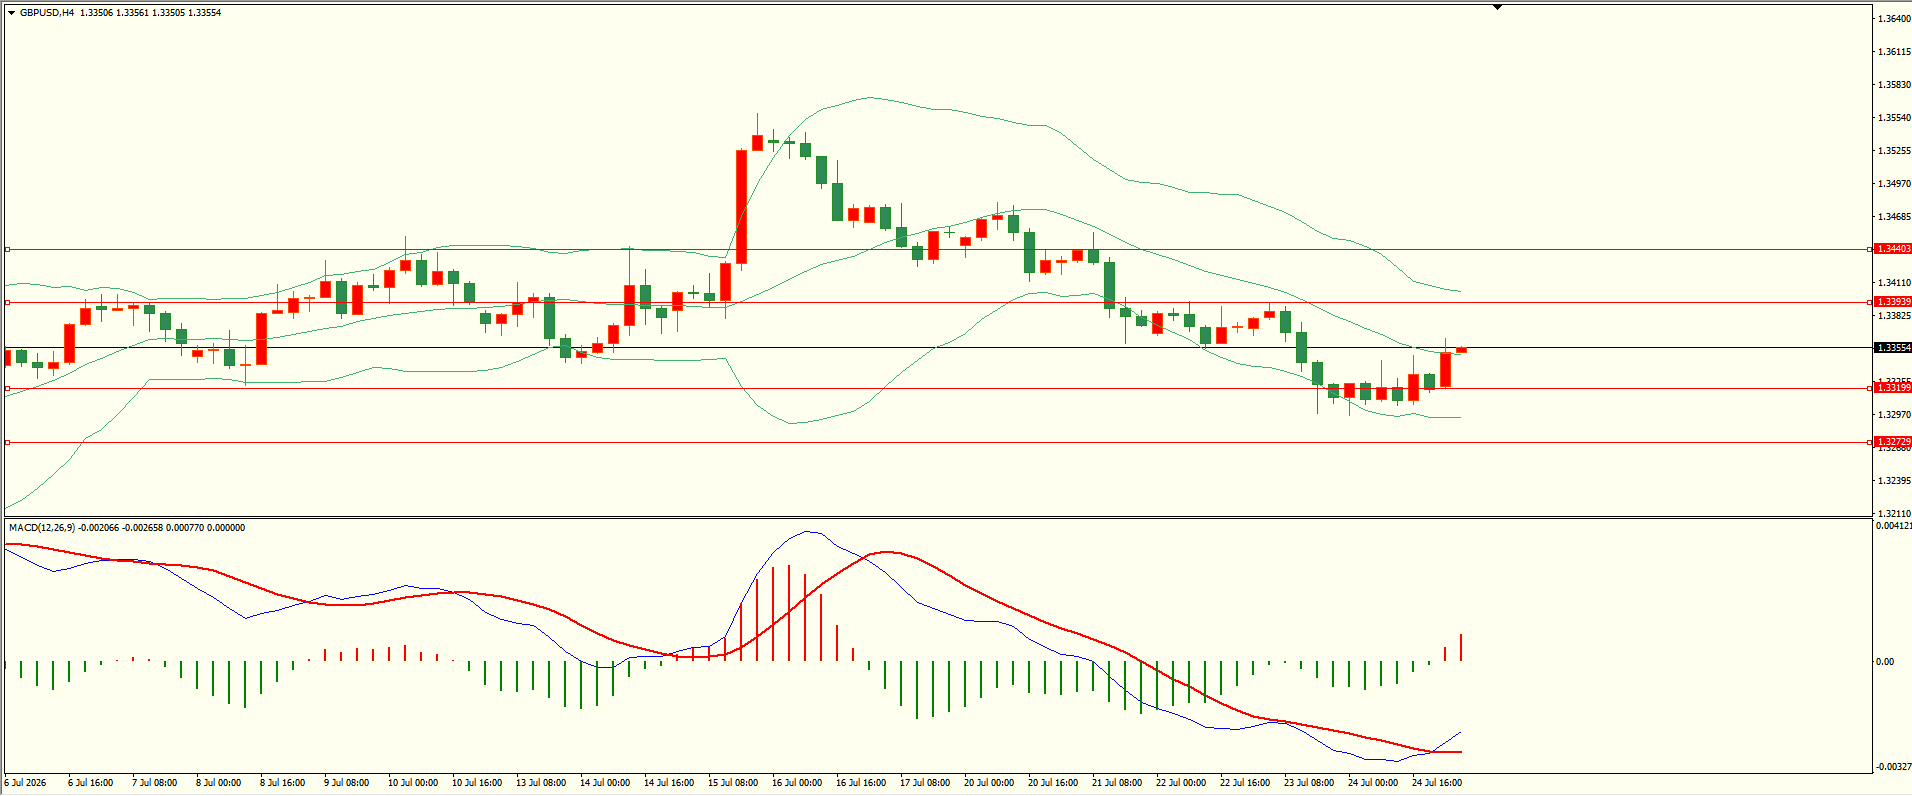1912x796 pixels.
Task: Select the 1.33199 red price label
Action: (x=1892, y=388)
